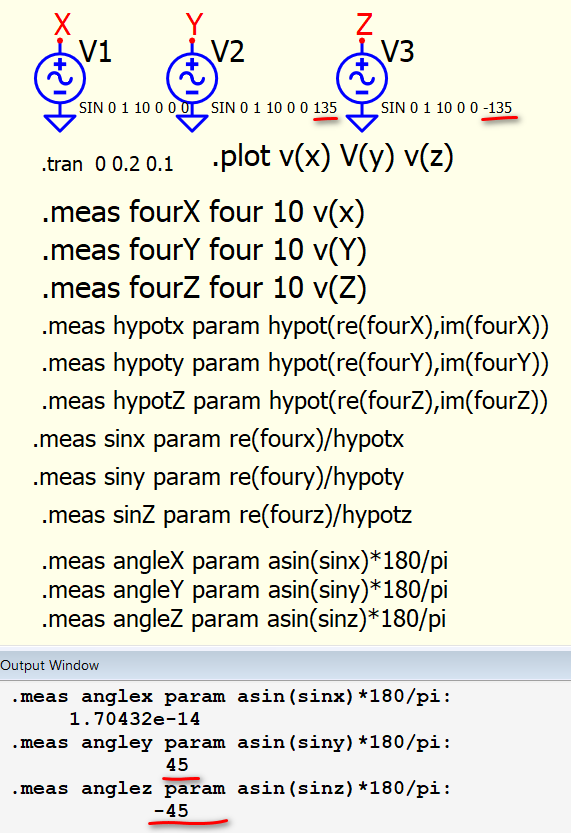The height and width of the screenshot is (833, 571).
Task: Select the .plot v(x) V(y) v(z) directive
Action: point(333,157)
